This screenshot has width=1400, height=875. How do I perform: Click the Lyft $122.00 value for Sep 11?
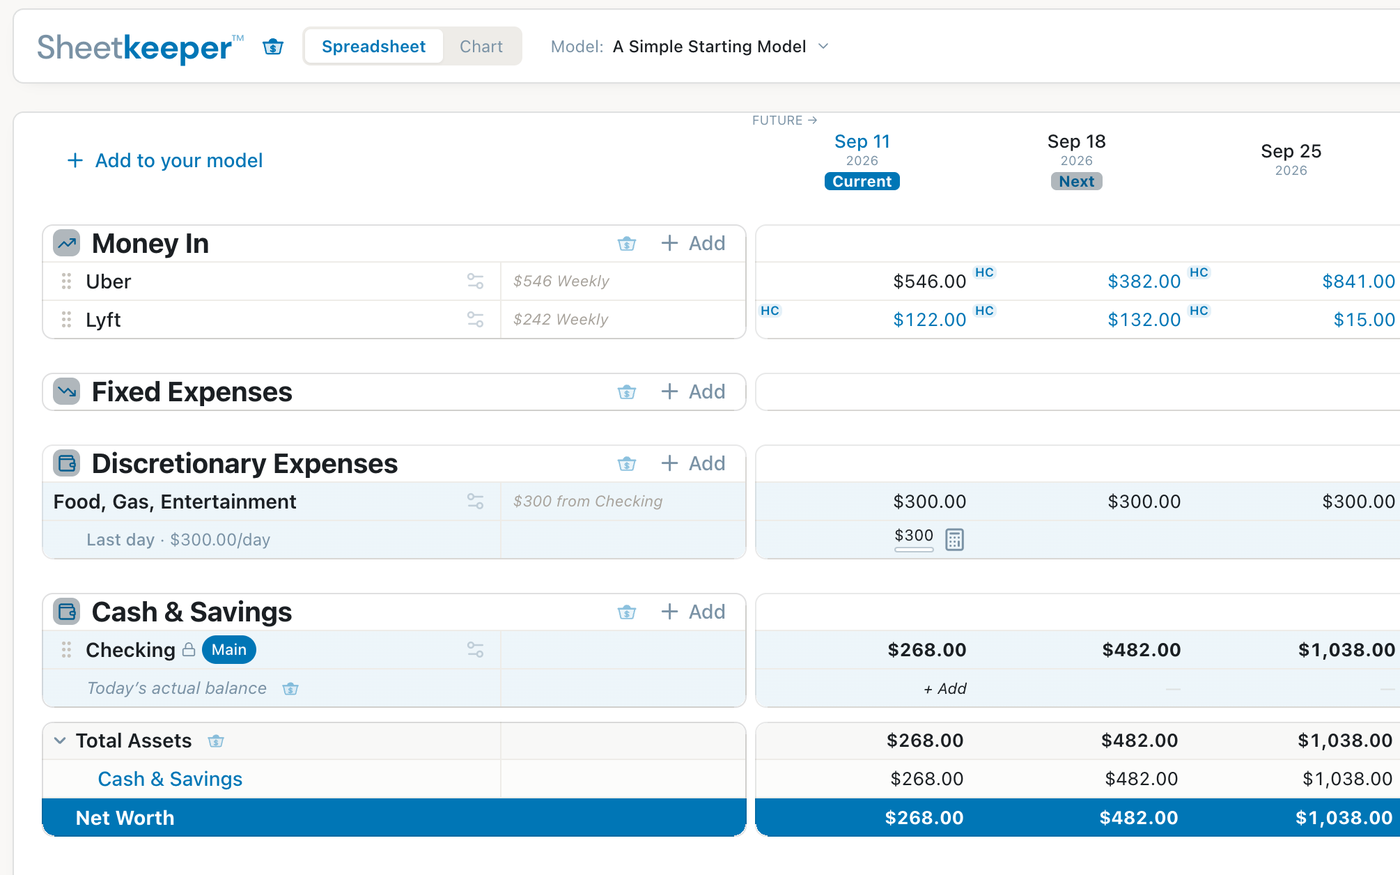point(930,320)
